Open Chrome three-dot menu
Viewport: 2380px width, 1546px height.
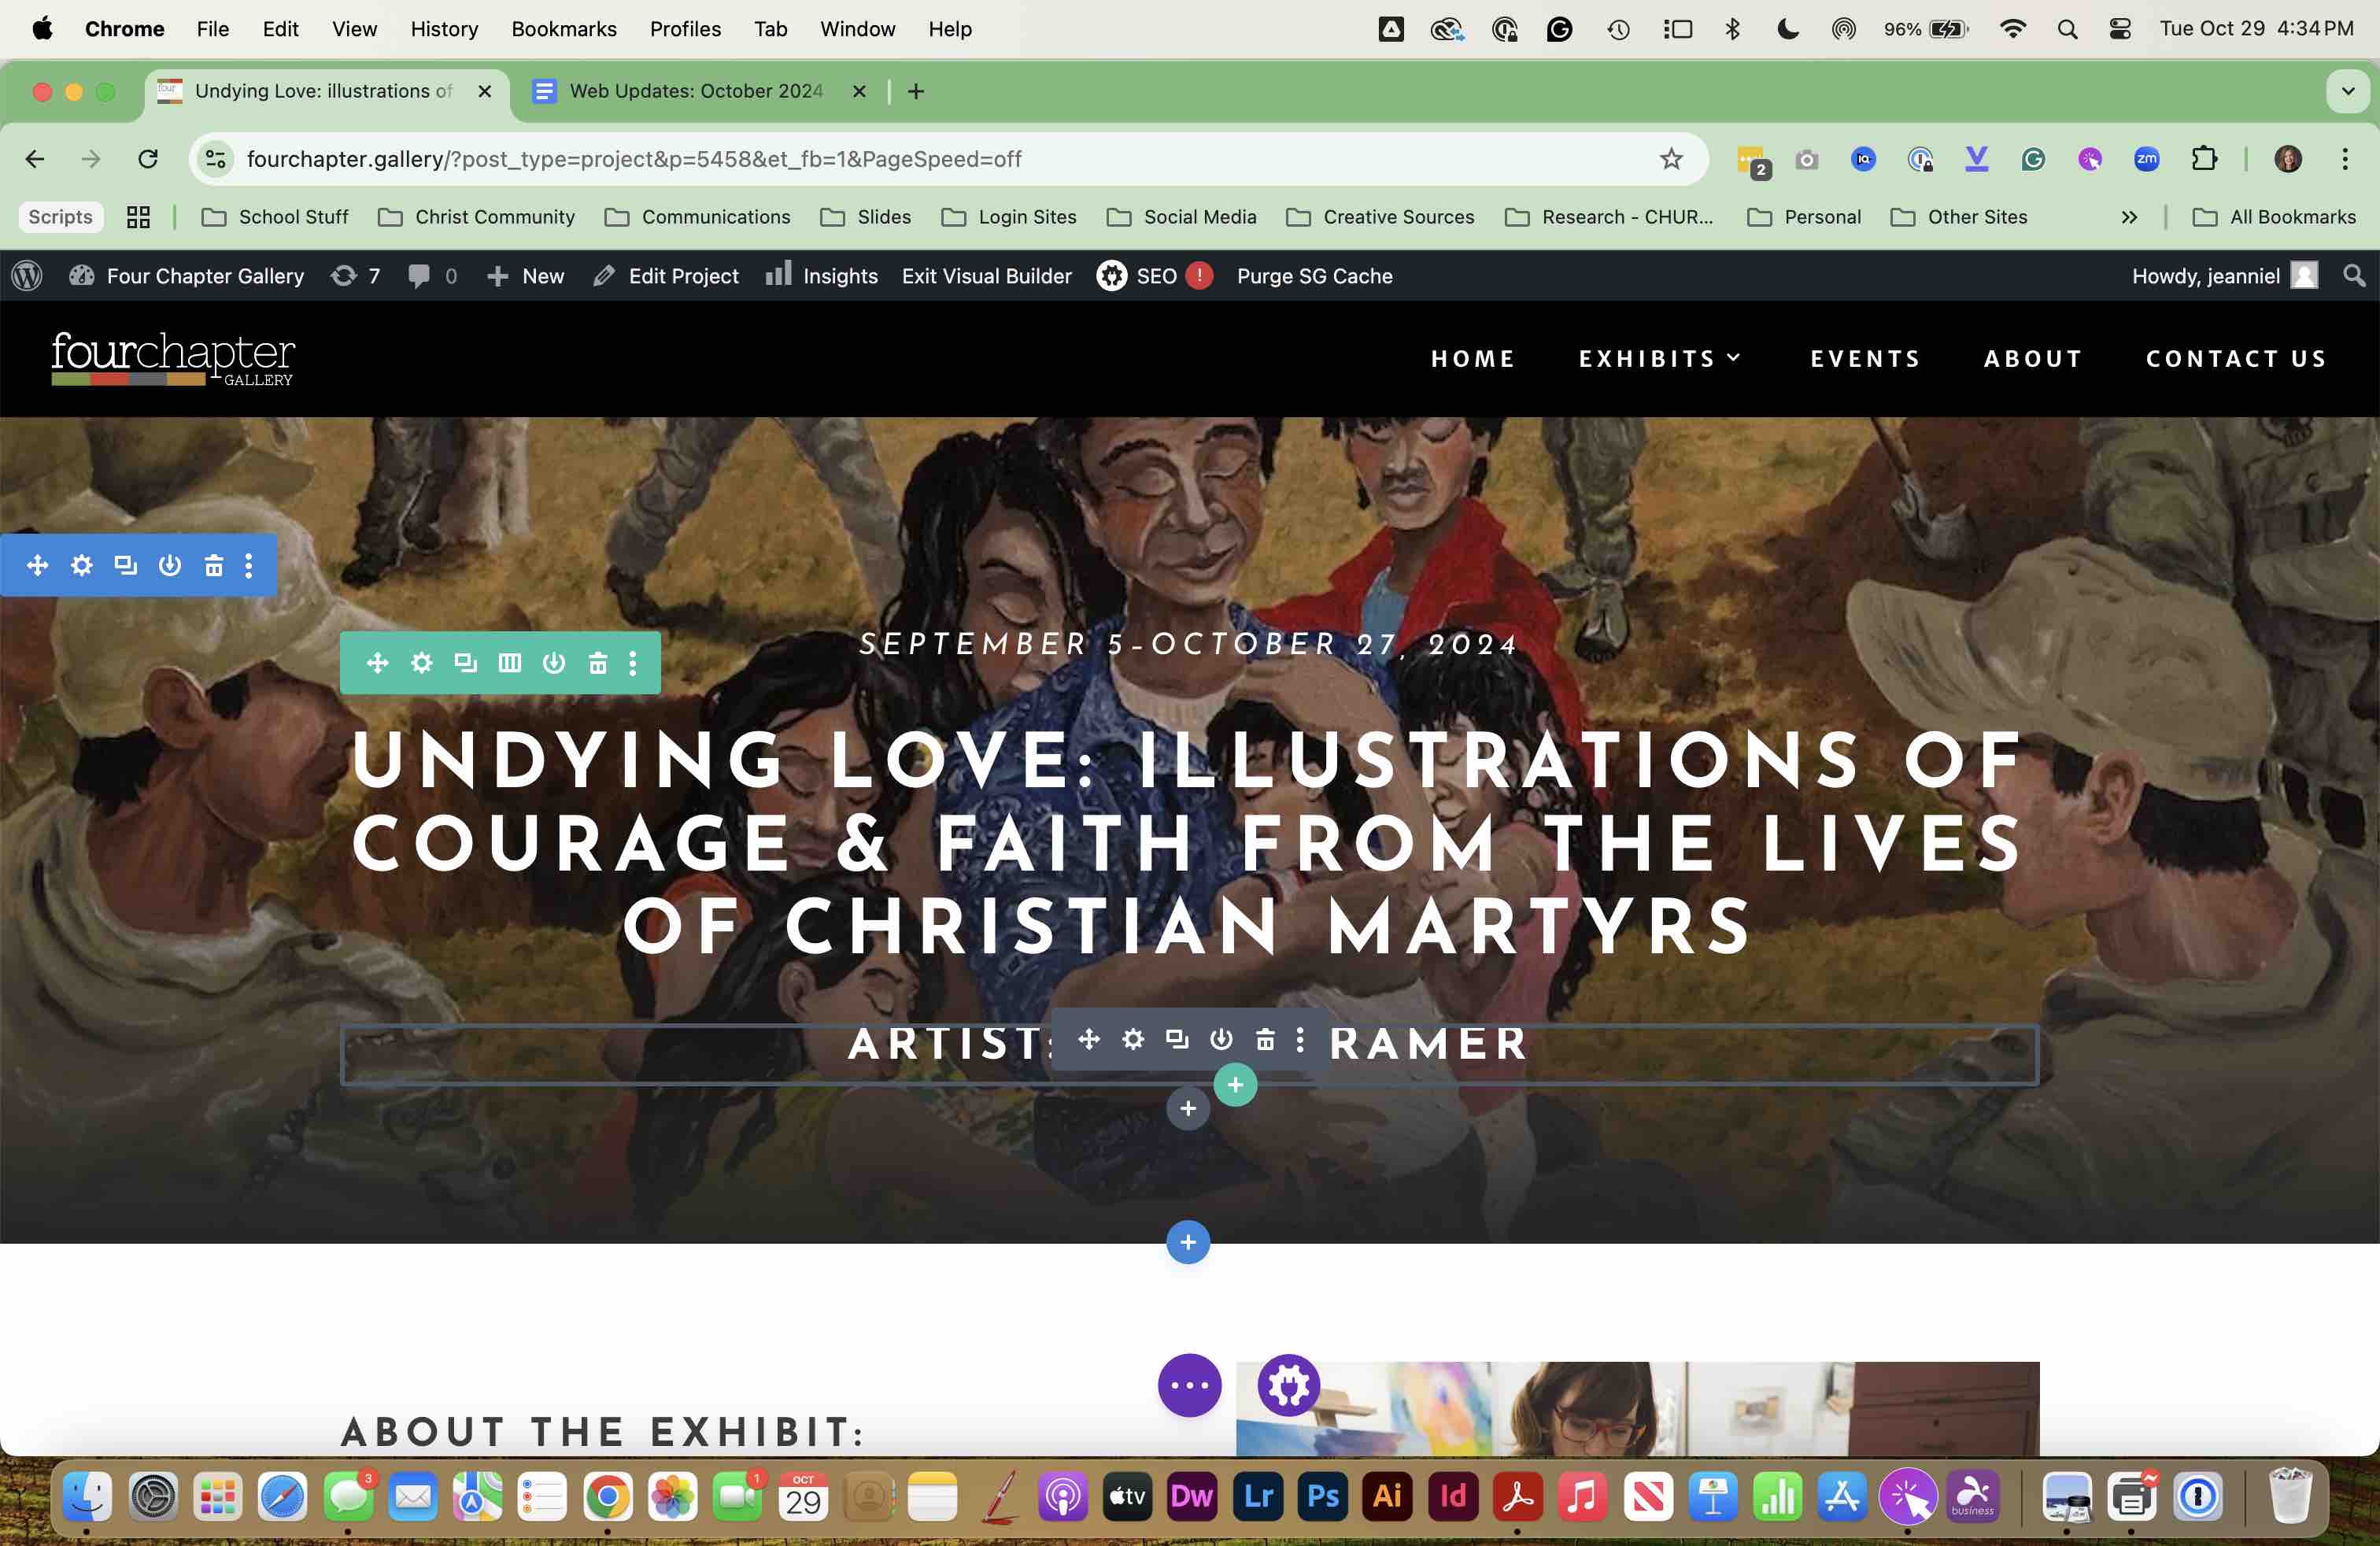point(2344,159)
